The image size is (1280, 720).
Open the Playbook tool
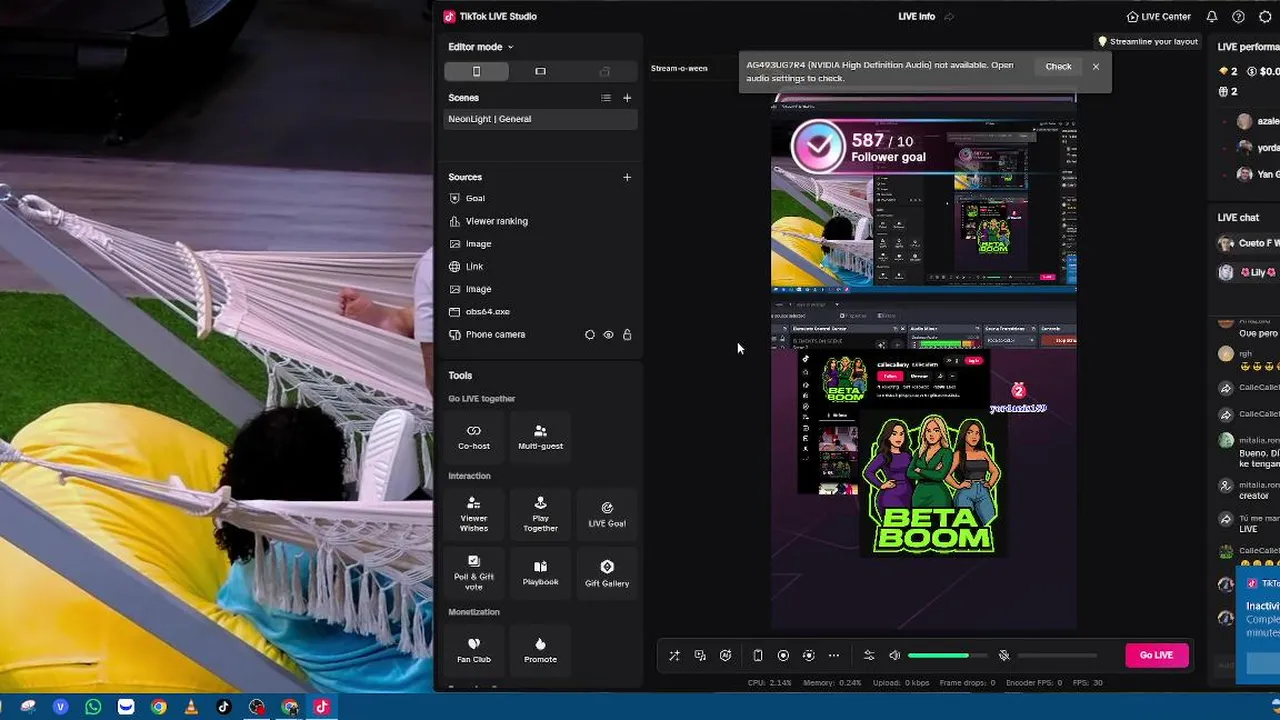tap(540, 572)
